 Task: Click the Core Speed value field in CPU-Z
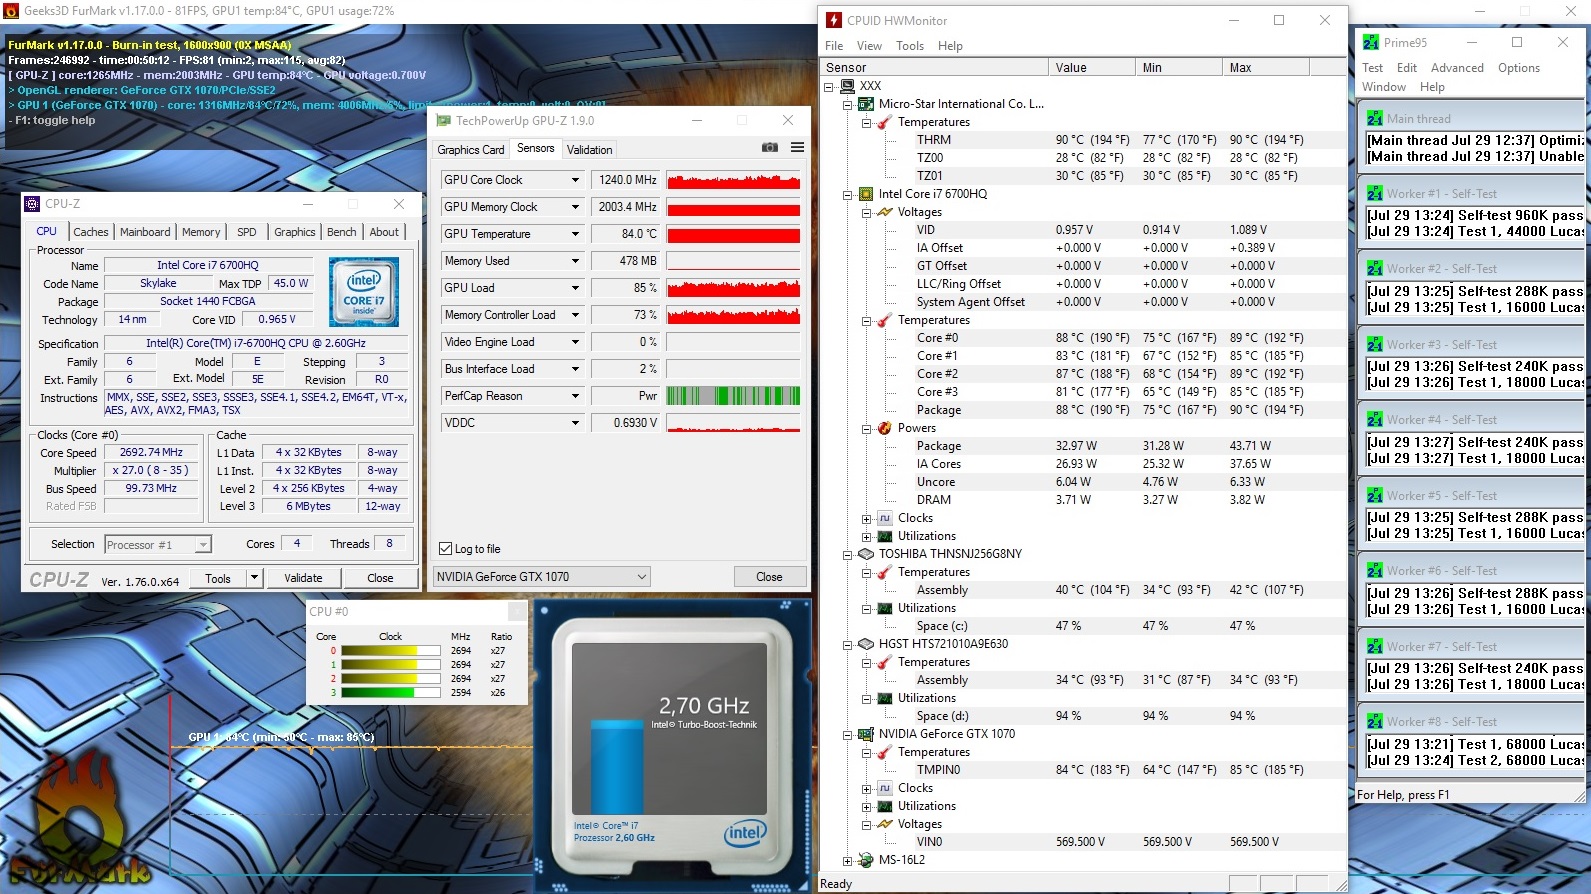[x=151, y=453]
